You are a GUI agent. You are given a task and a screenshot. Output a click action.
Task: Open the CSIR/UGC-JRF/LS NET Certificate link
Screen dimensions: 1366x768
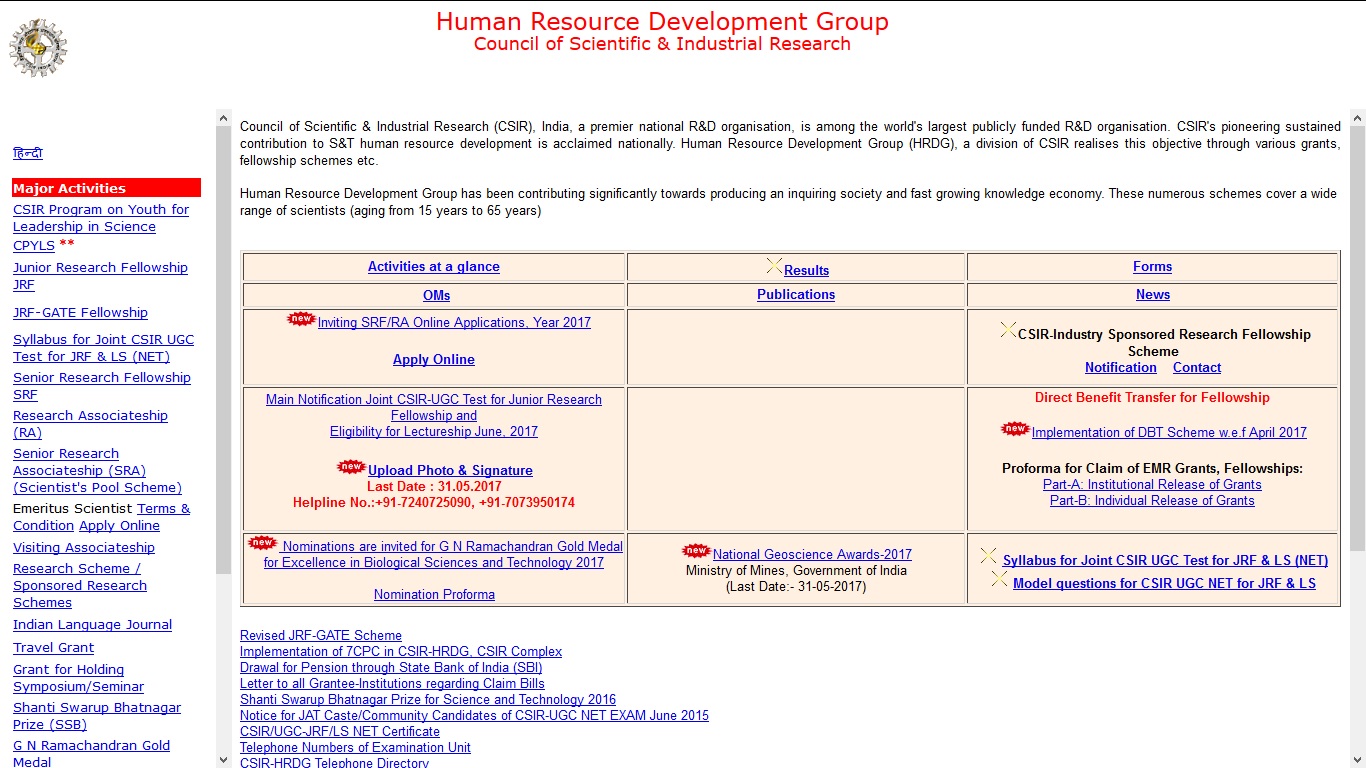(340, 732)
